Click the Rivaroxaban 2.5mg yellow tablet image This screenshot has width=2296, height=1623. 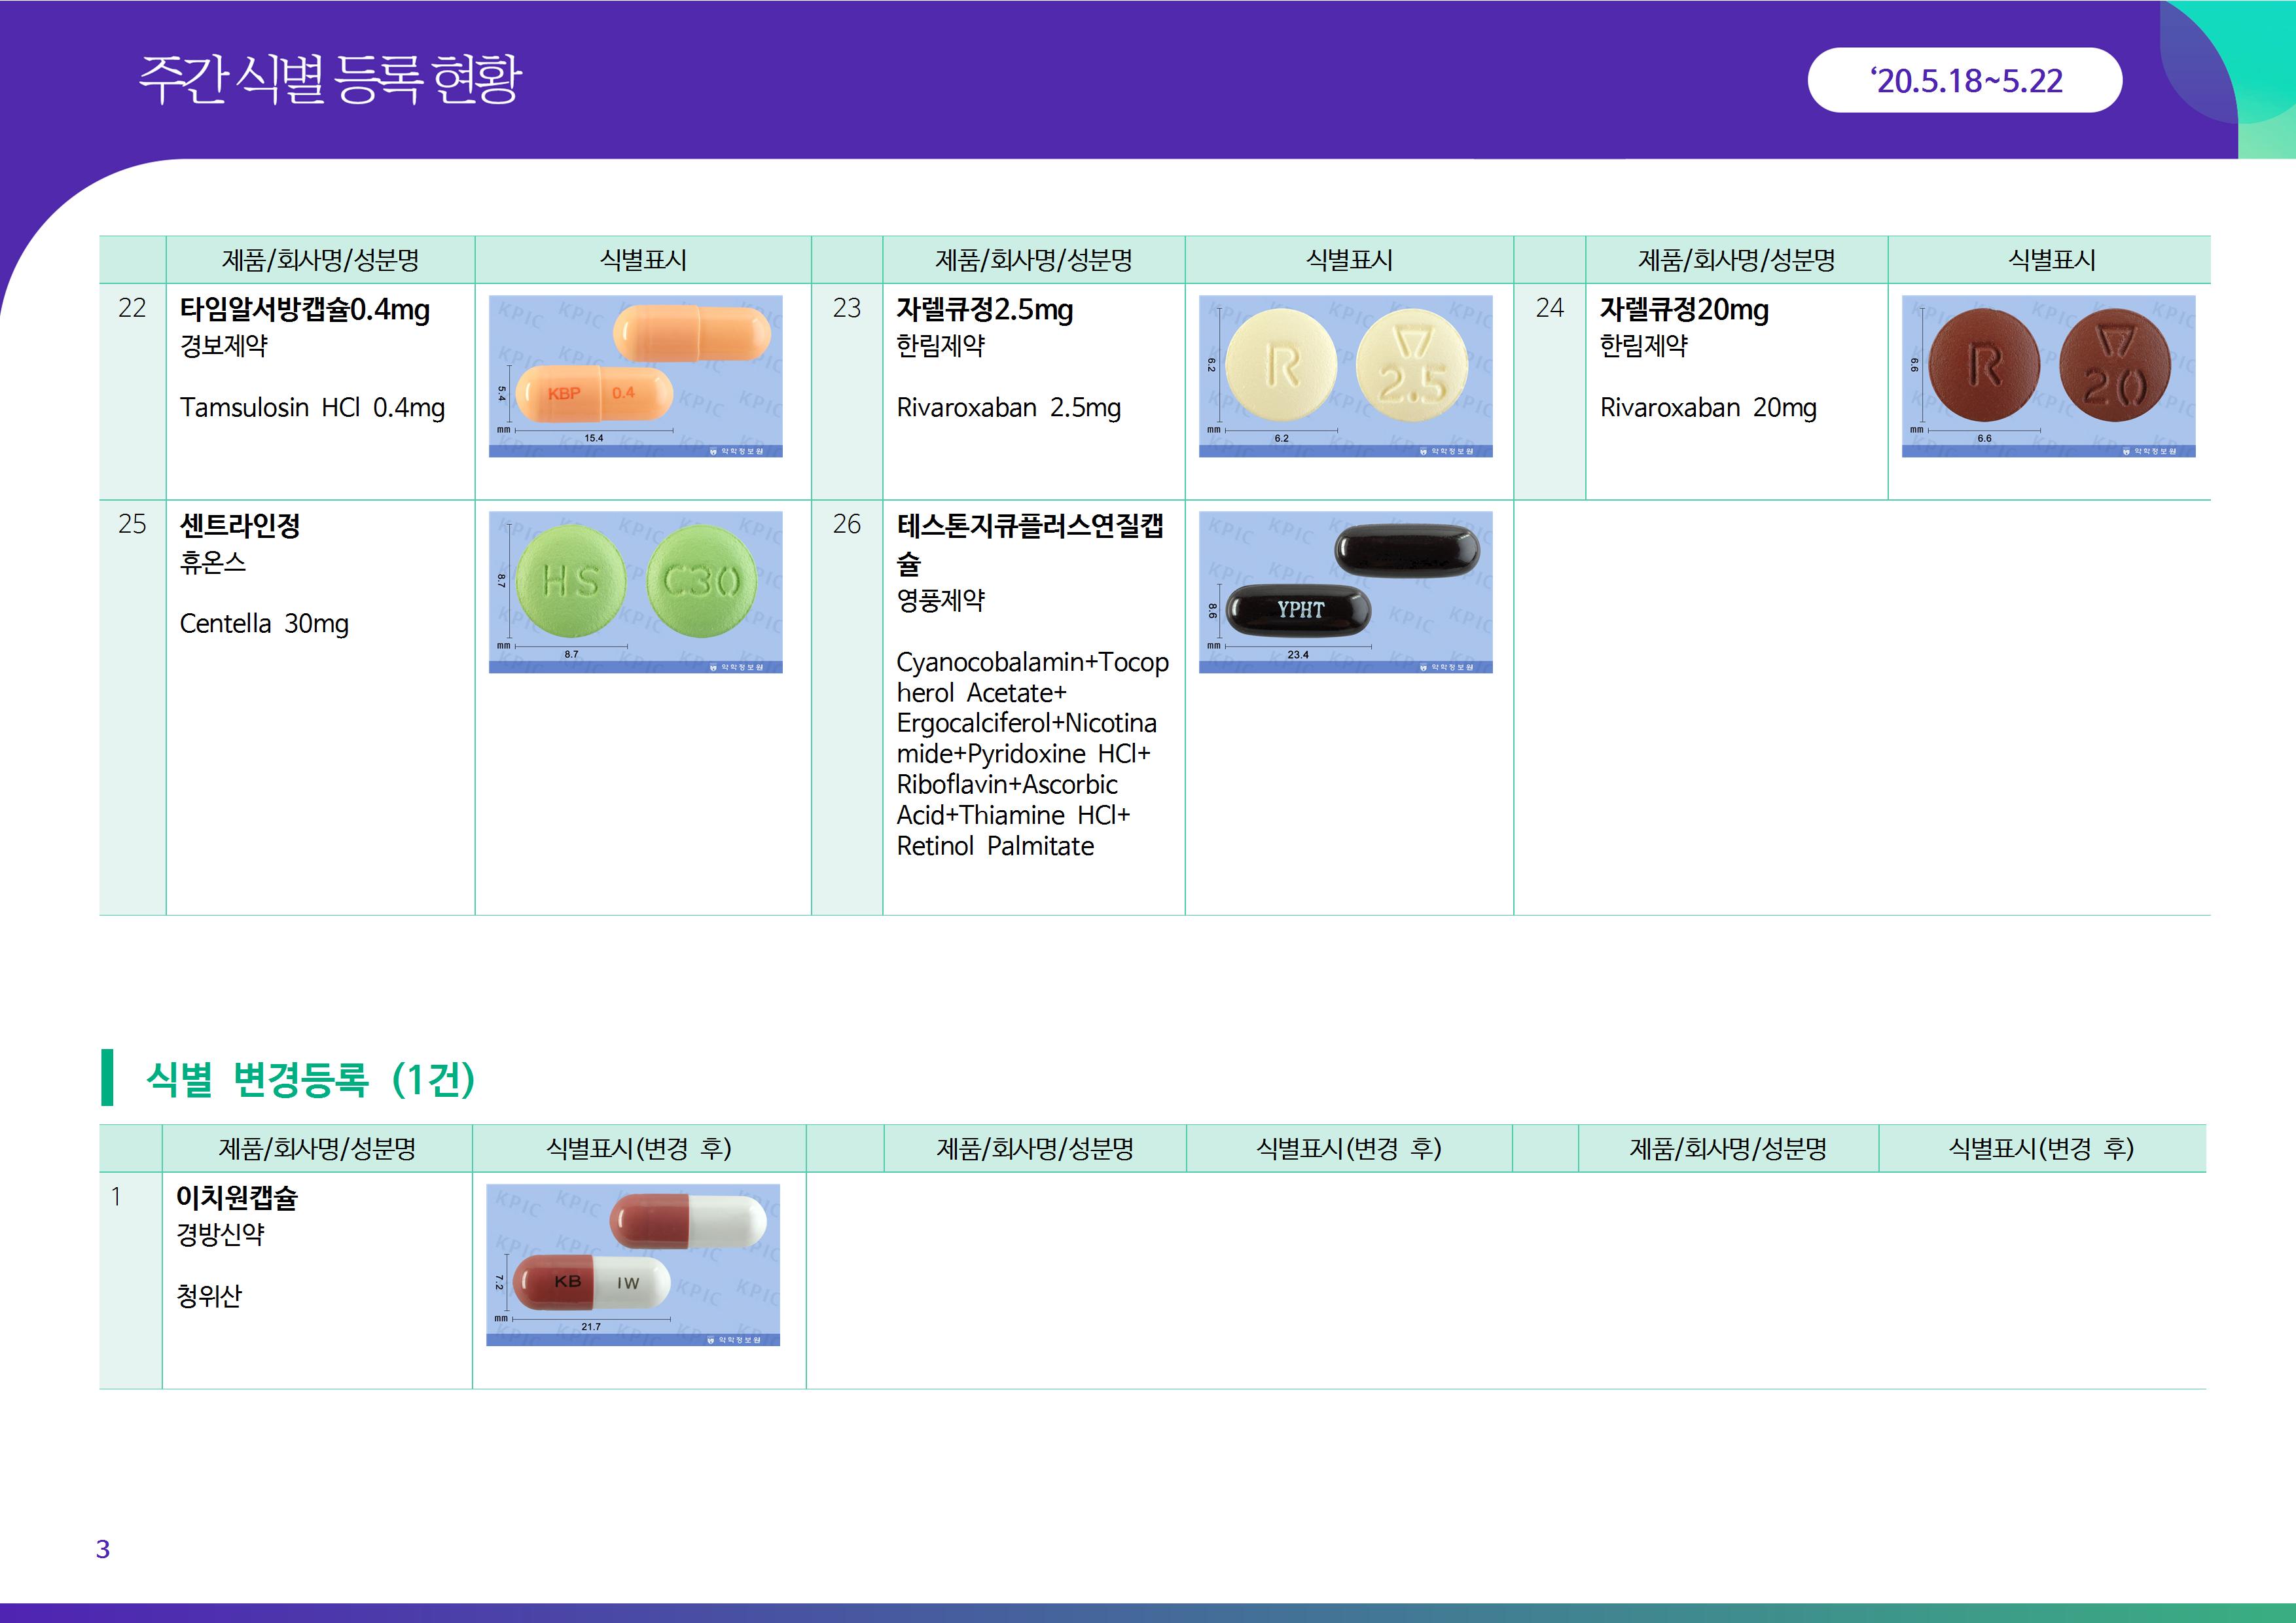point(1345,376)
